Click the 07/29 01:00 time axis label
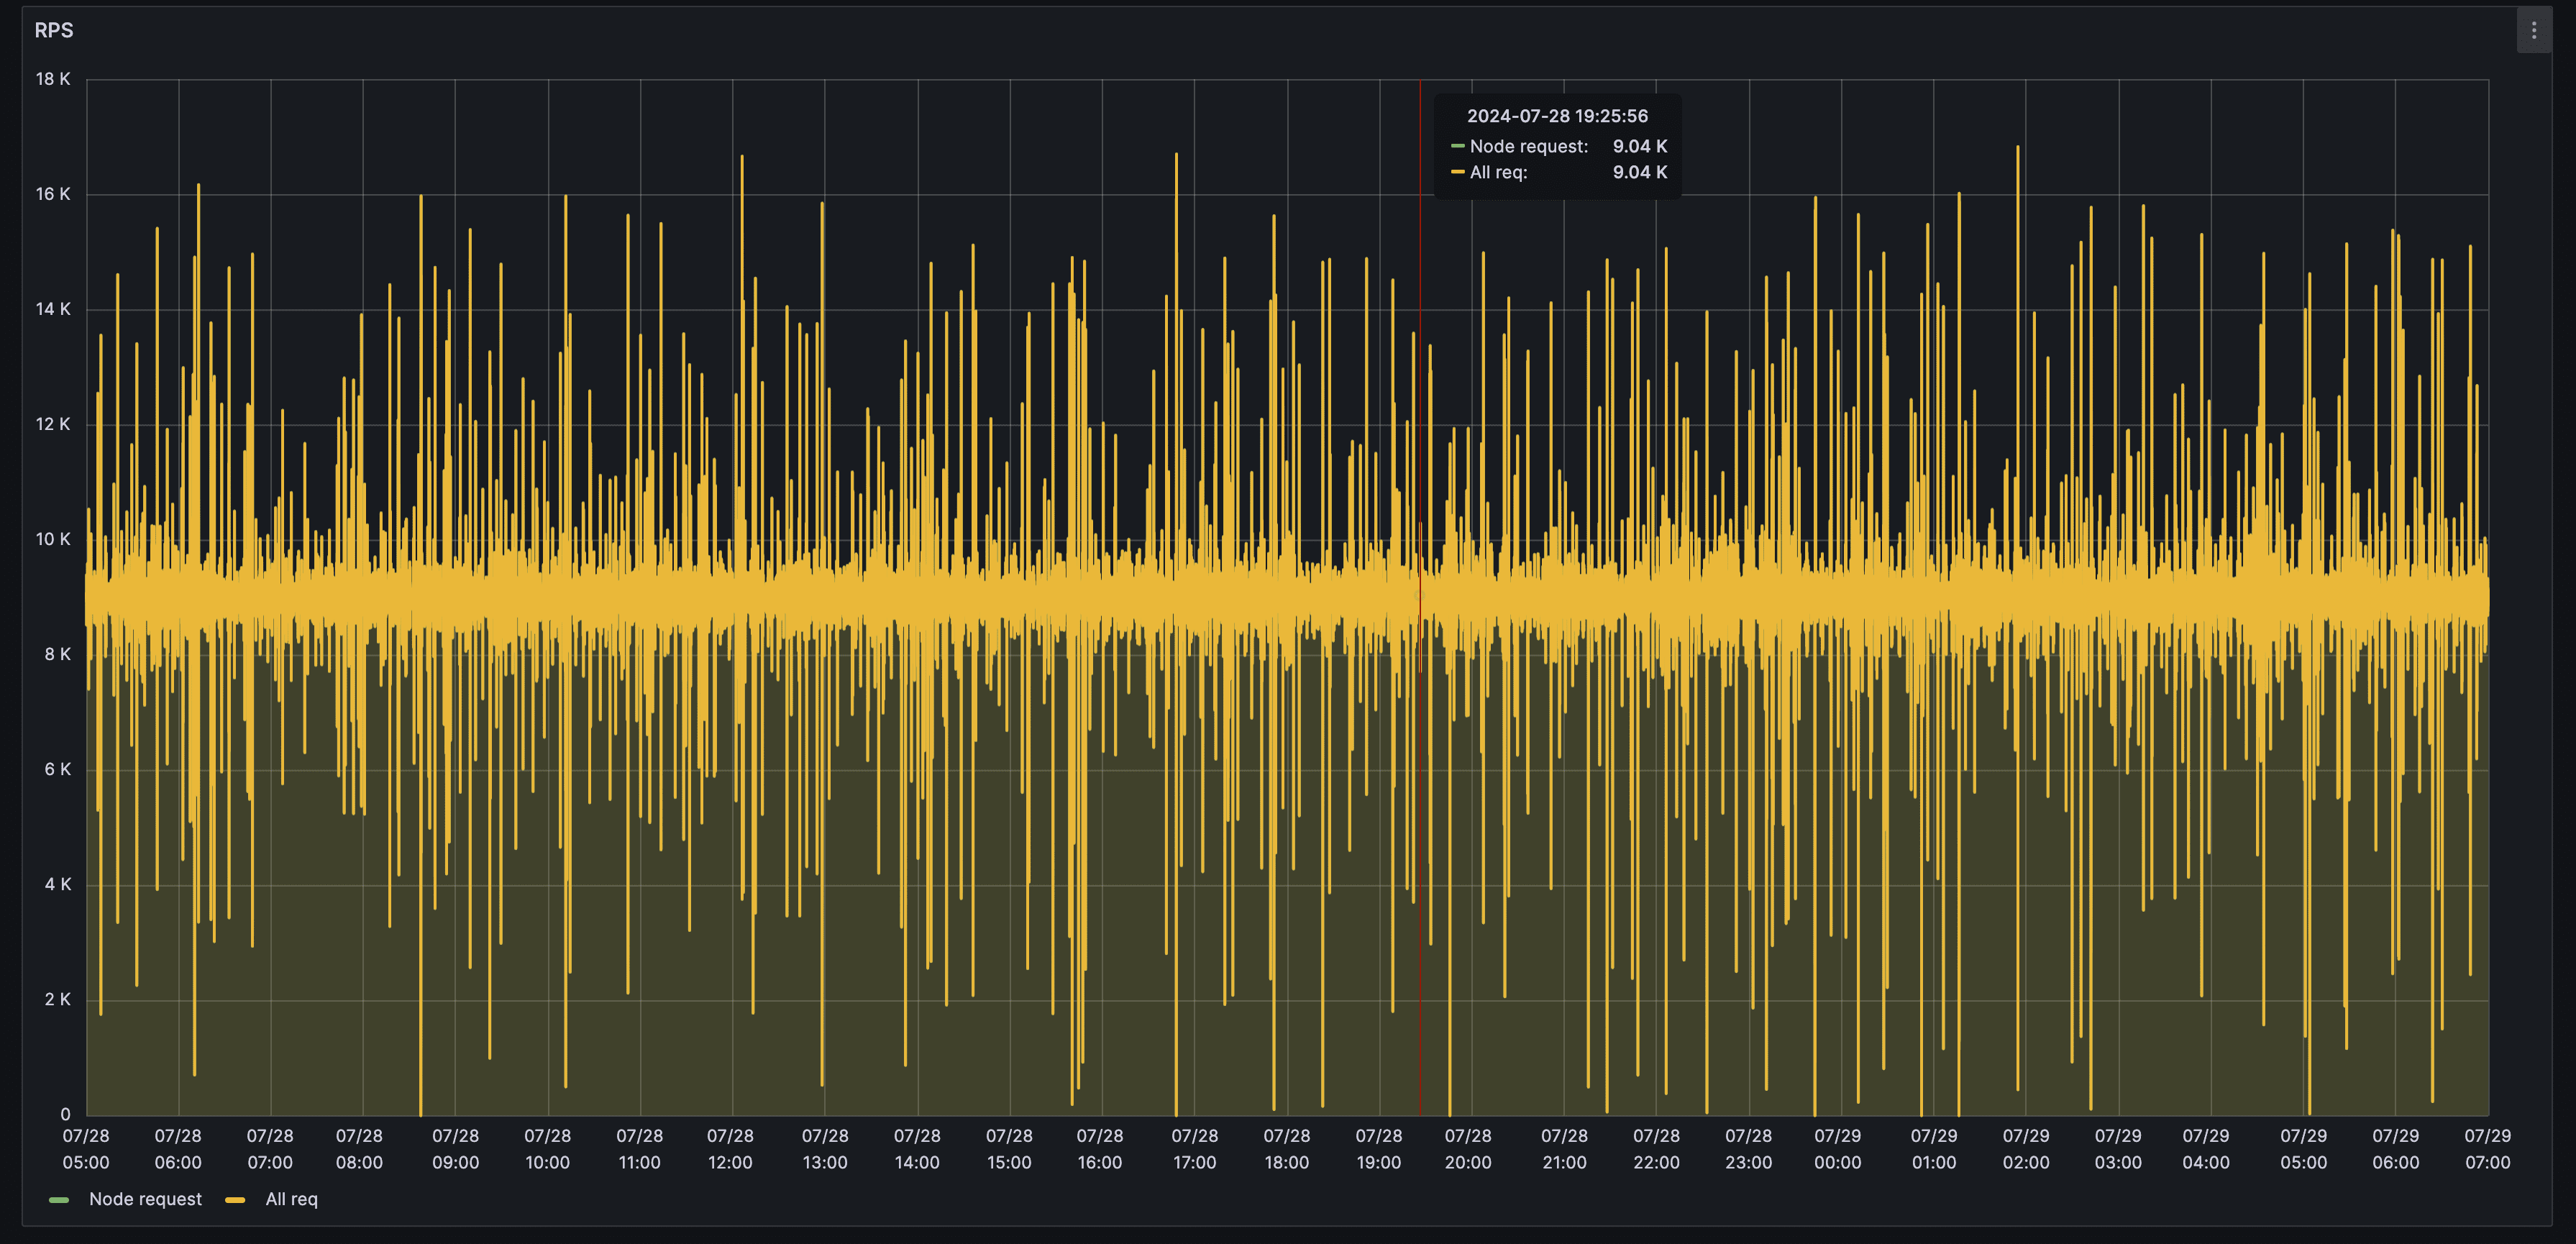The image size is (2576, 1244). 1934,1149
